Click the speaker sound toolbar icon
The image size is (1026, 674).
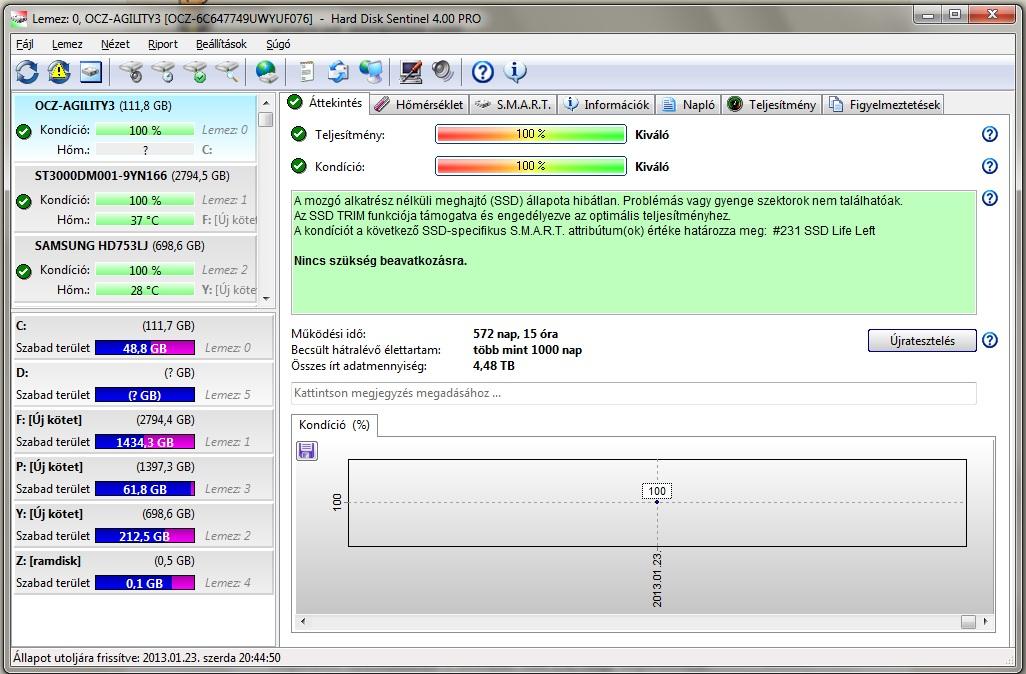[x=443, y=71]
